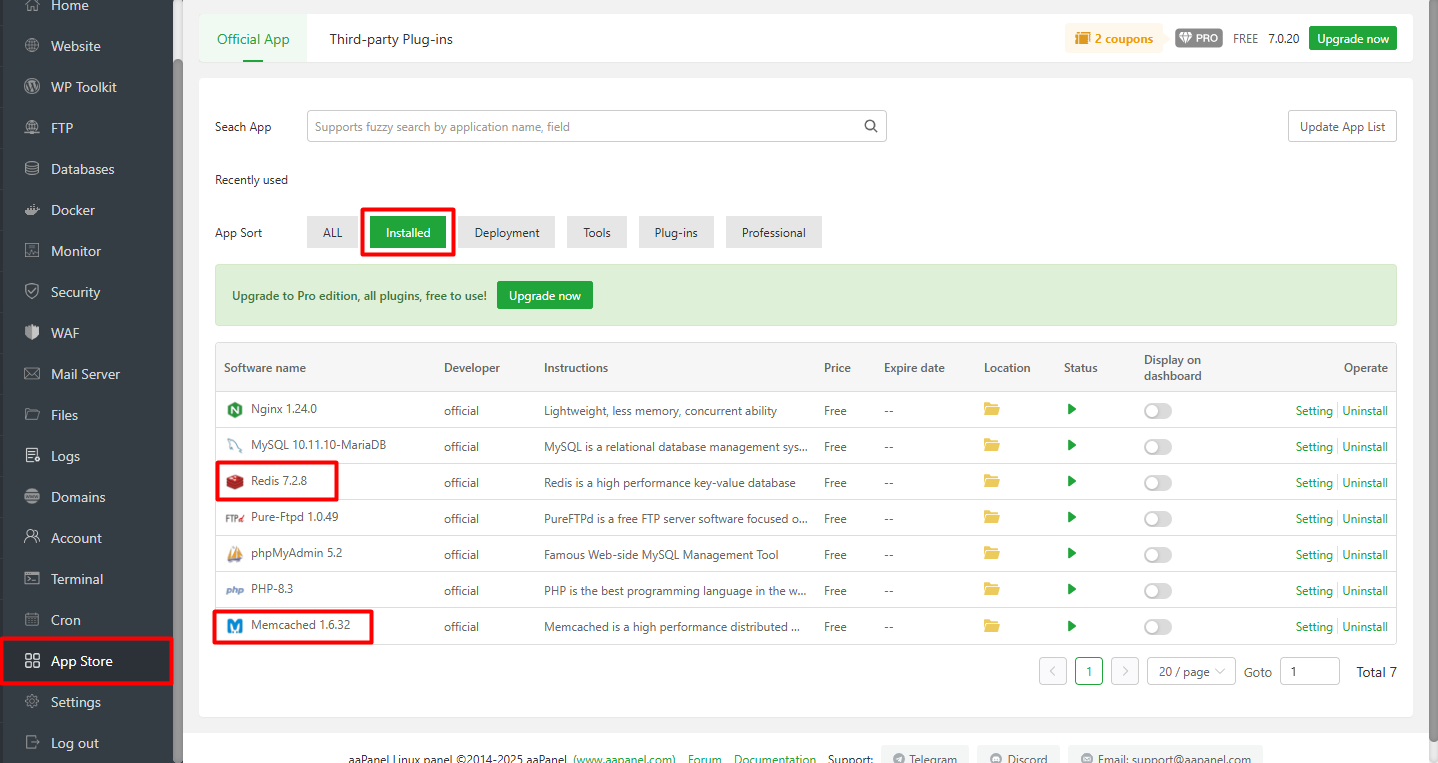Click the PHP-8.3 status play icon

pyautogui.click(x=1072, y=589)
